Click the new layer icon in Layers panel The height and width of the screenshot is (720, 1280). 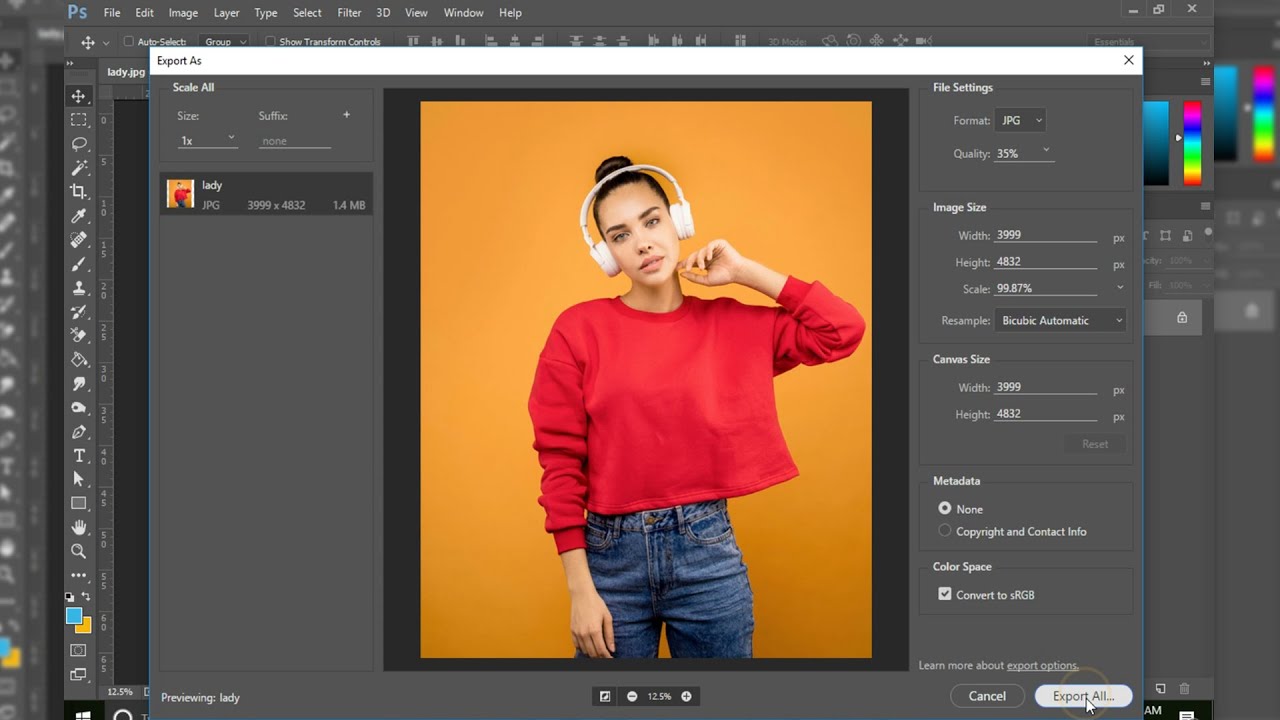click(1161, 689)
